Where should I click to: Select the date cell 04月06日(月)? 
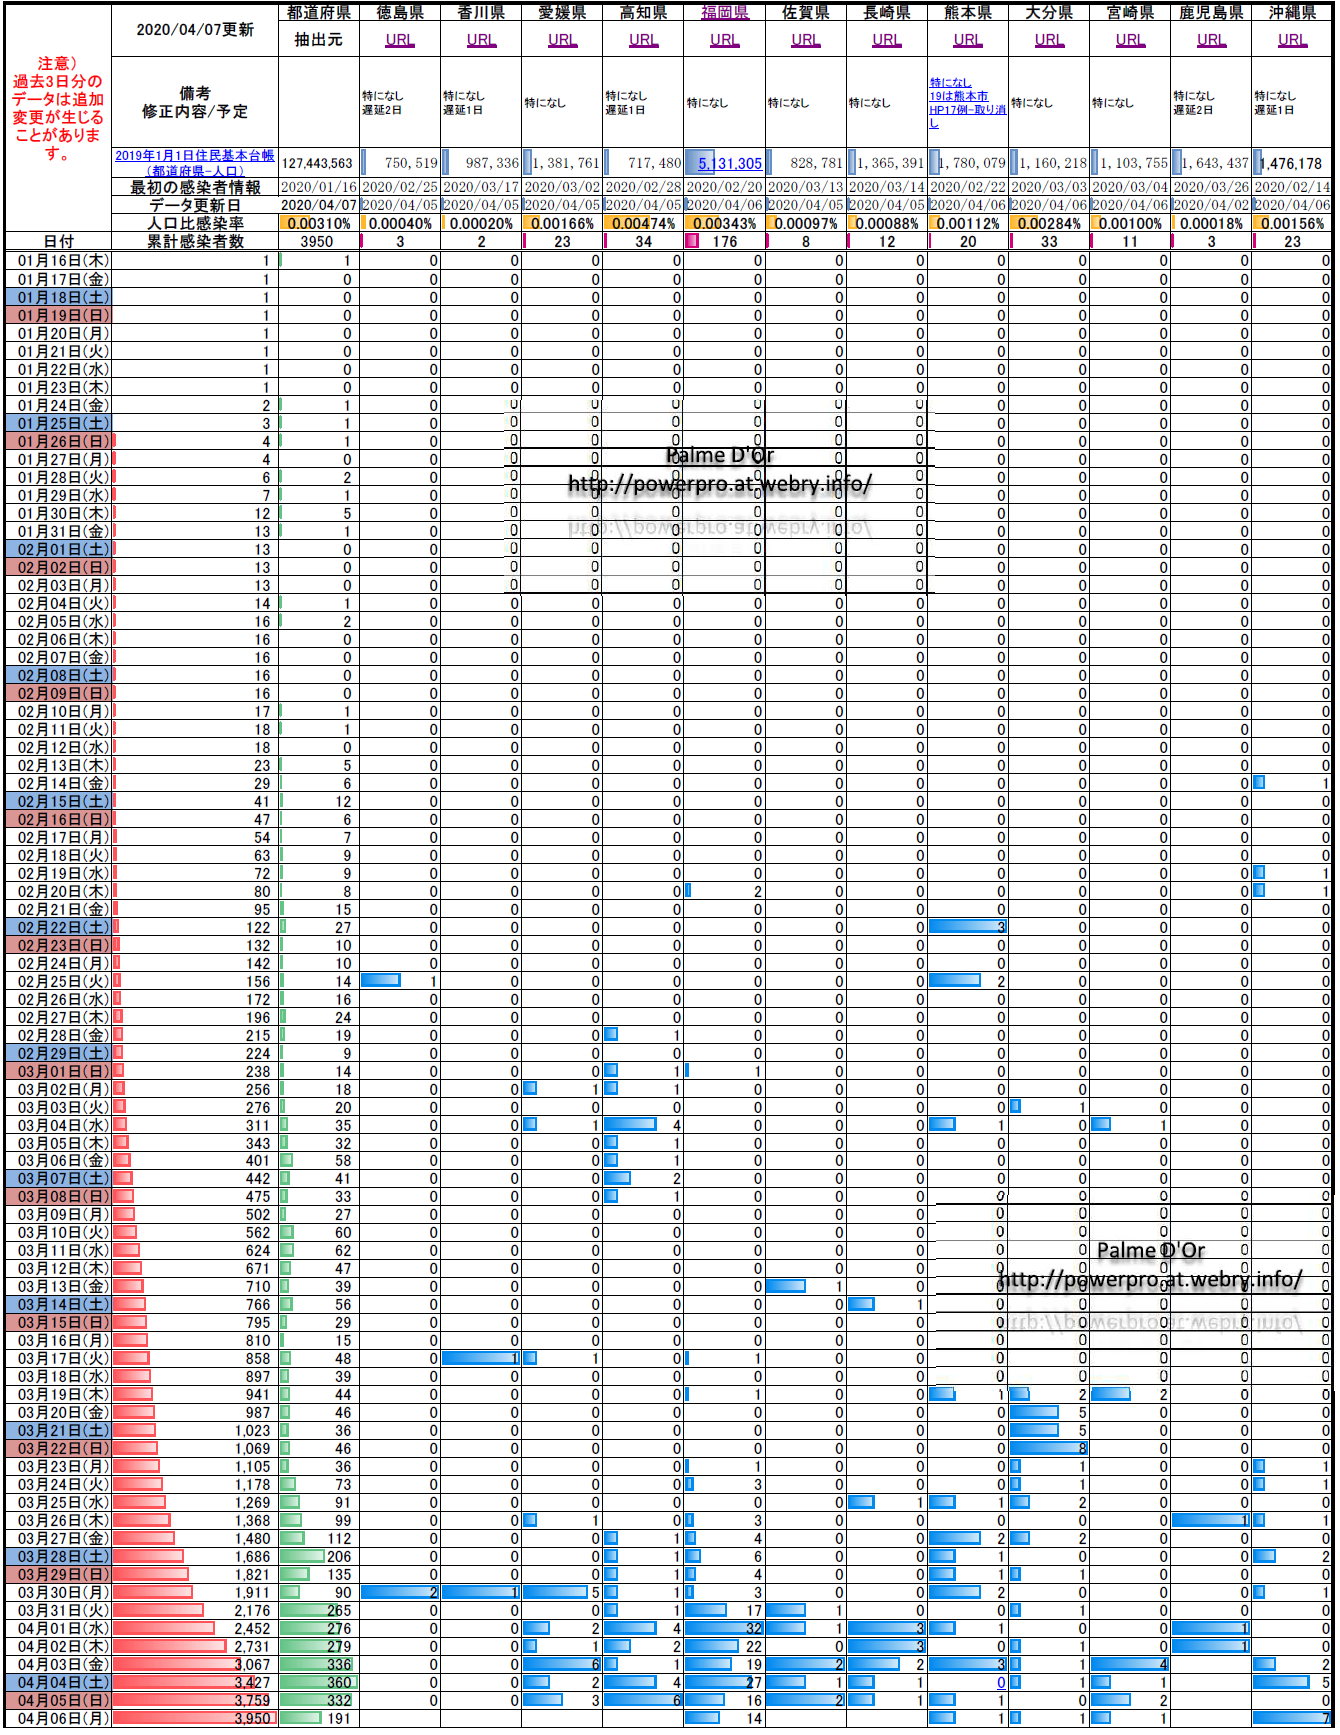58,1718
